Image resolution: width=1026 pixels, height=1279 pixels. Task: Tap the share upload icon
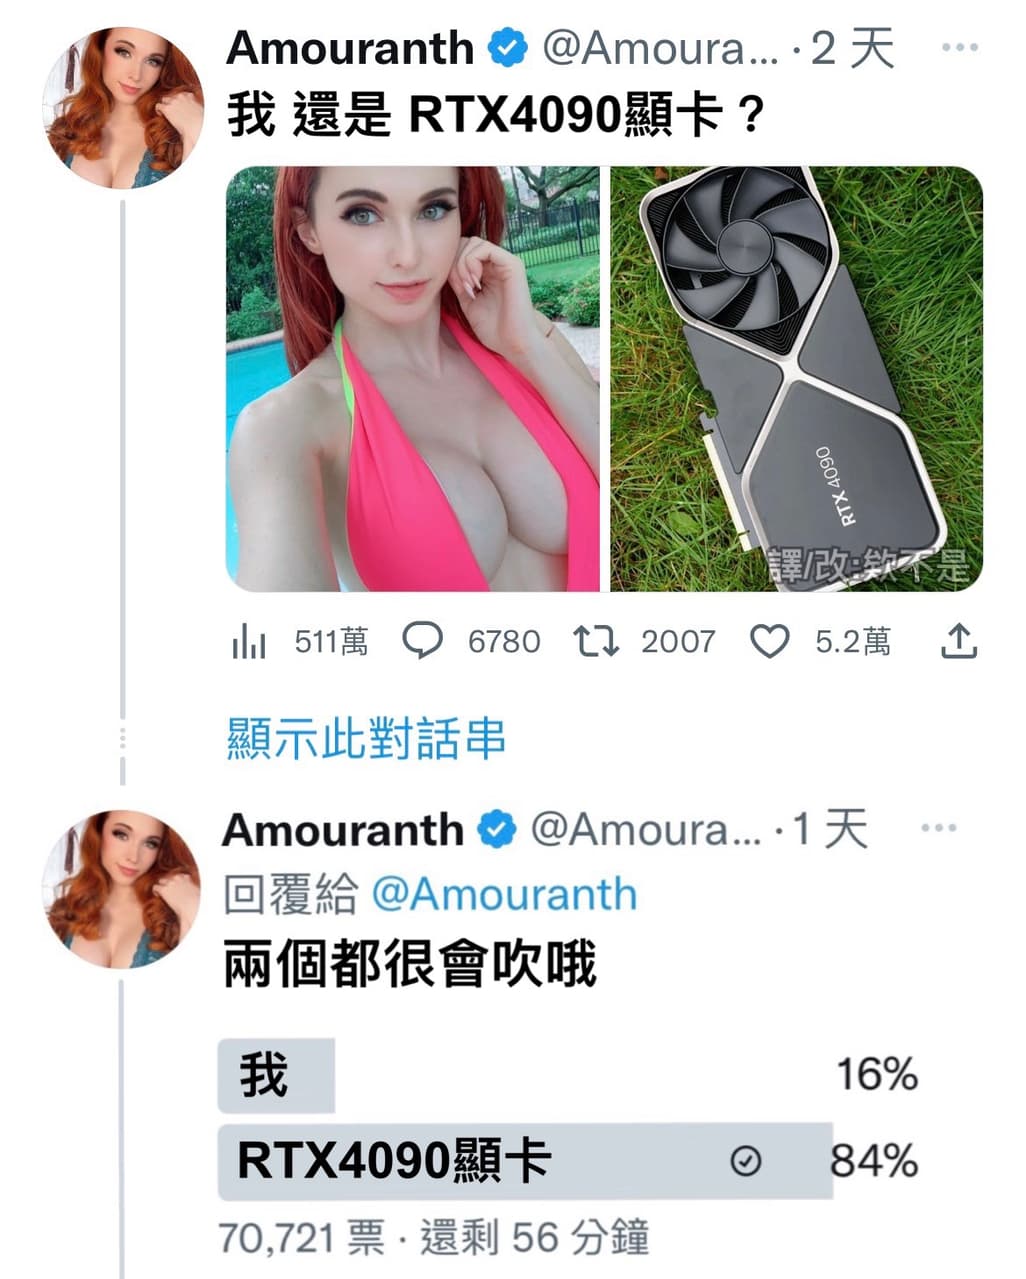click(959, 641)
